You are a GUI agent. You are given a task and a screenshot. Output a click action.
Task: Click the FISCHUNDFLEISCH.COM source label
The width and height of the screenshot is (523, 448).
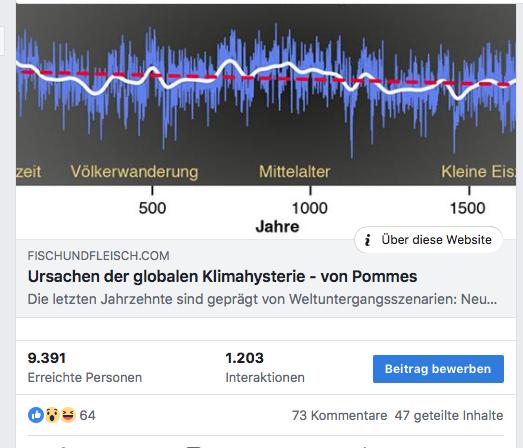point(98,256)
